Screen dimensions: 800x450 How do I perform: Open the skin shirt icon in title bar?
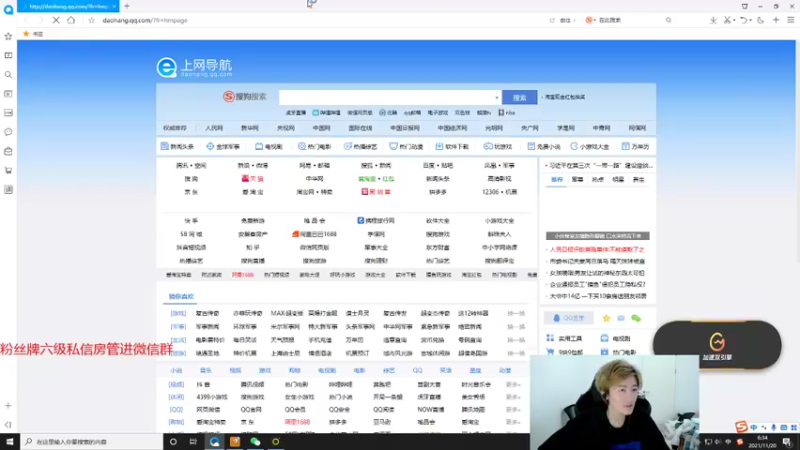pos(745,6)
